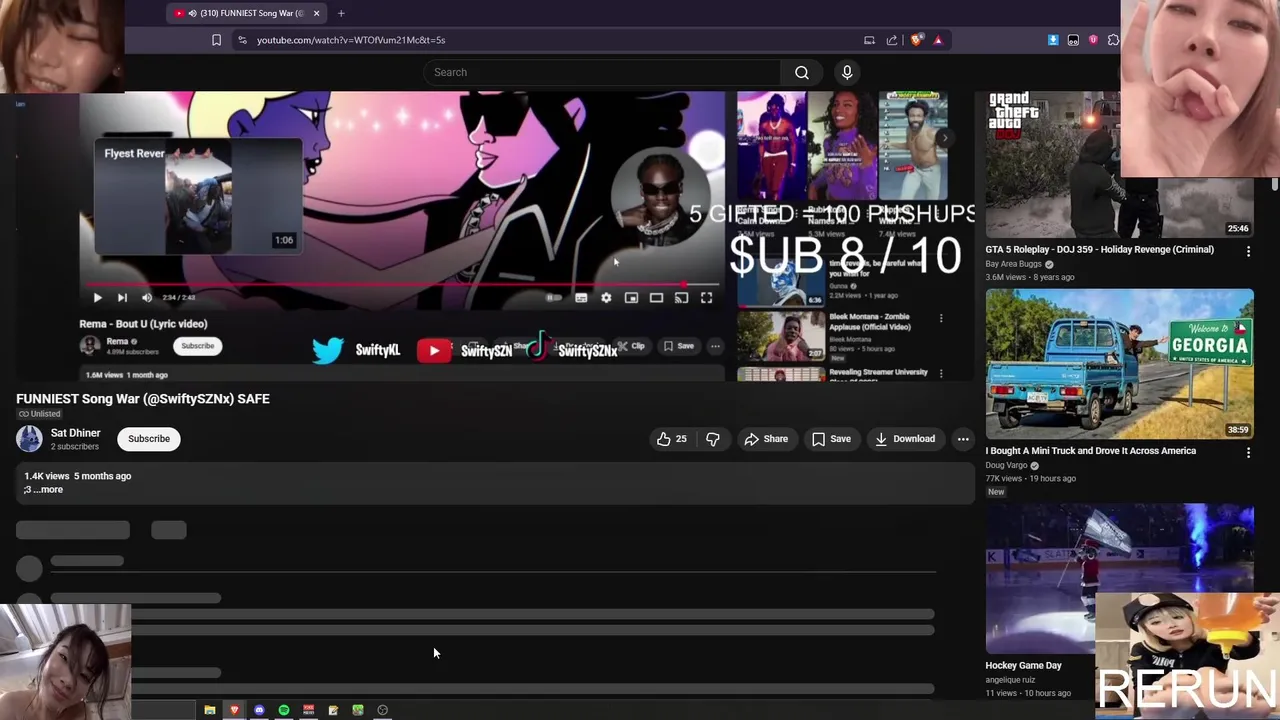This screenshot has width=1280, height=720.
Task: Enter fullscreen in embedded player
Action: tap(706, 298)
